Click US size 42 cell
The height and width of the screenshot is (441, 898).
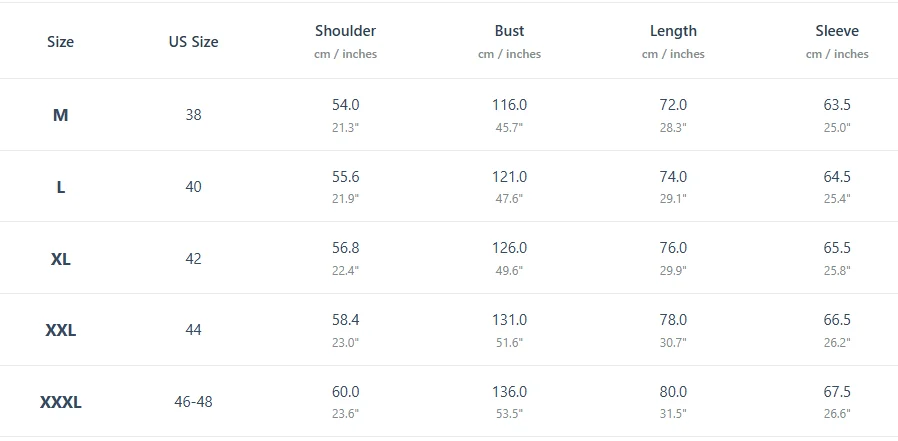pyautogui.click(x=193, y=259)
